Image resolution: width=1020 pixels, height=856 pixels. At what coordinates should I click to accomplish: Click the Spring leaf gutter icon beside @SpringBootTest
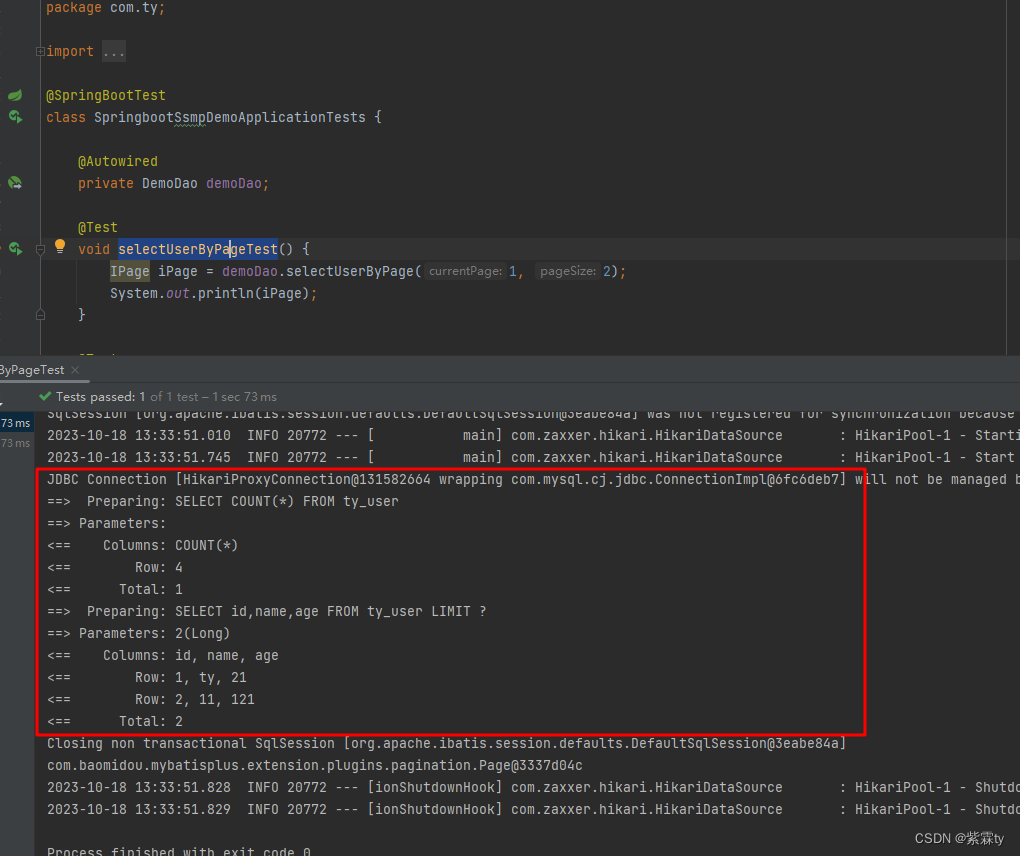15,96
